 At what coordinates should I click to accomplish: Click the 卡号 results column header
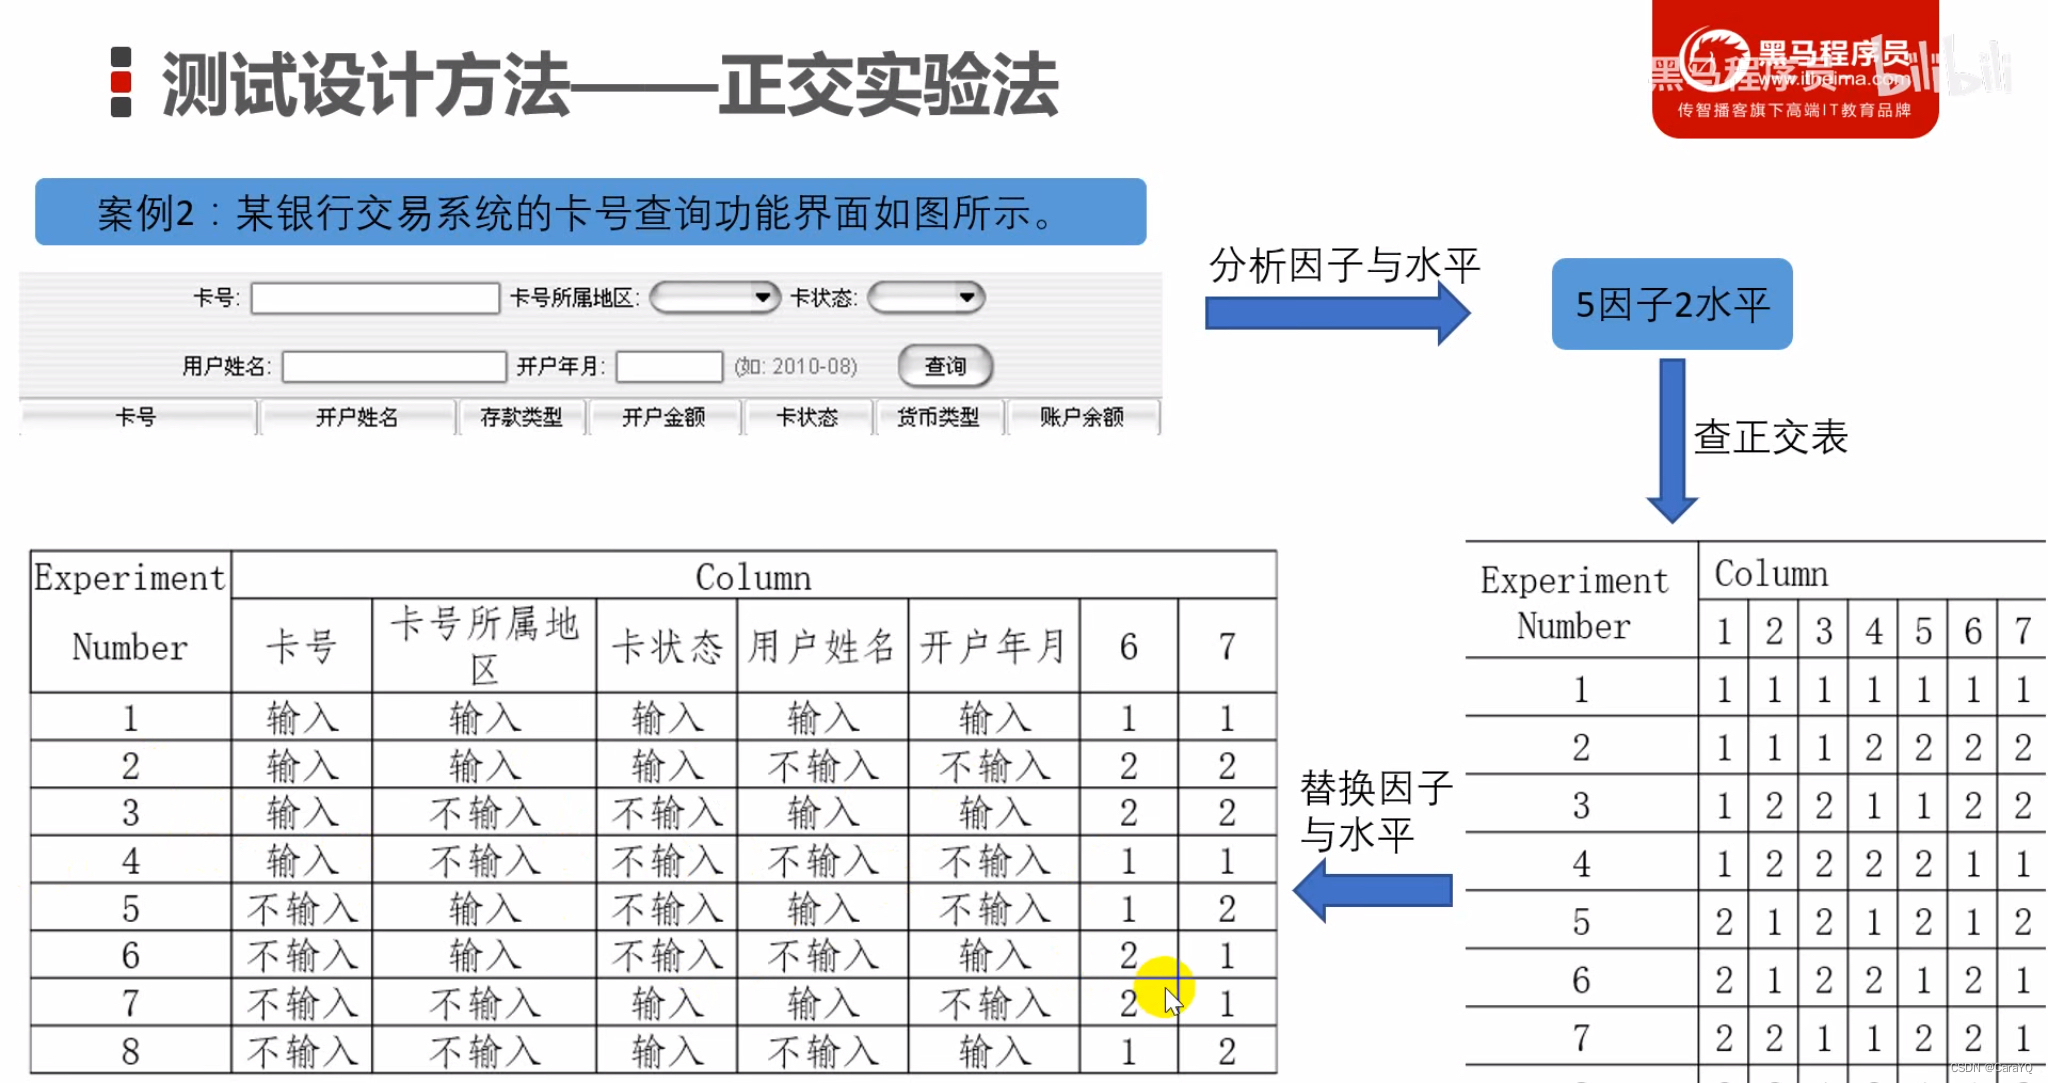tap(137, 417)
